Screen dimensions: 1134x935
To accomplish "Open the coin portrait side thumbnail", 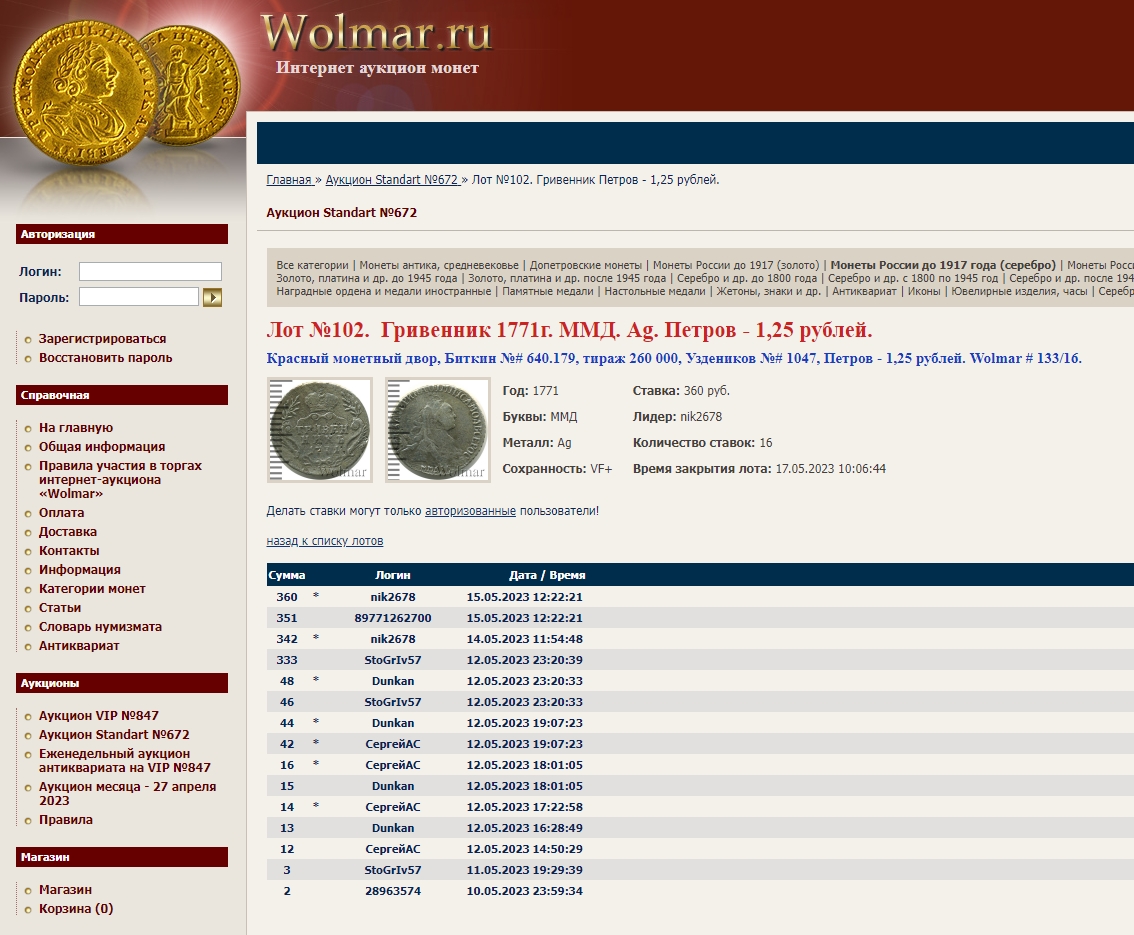I will (x=437, y=430).
